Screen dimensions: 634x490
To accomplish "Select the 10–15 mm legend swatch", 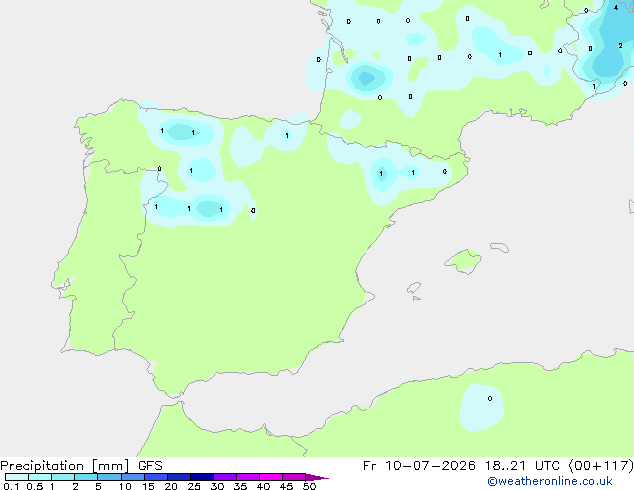I will 132,477.
